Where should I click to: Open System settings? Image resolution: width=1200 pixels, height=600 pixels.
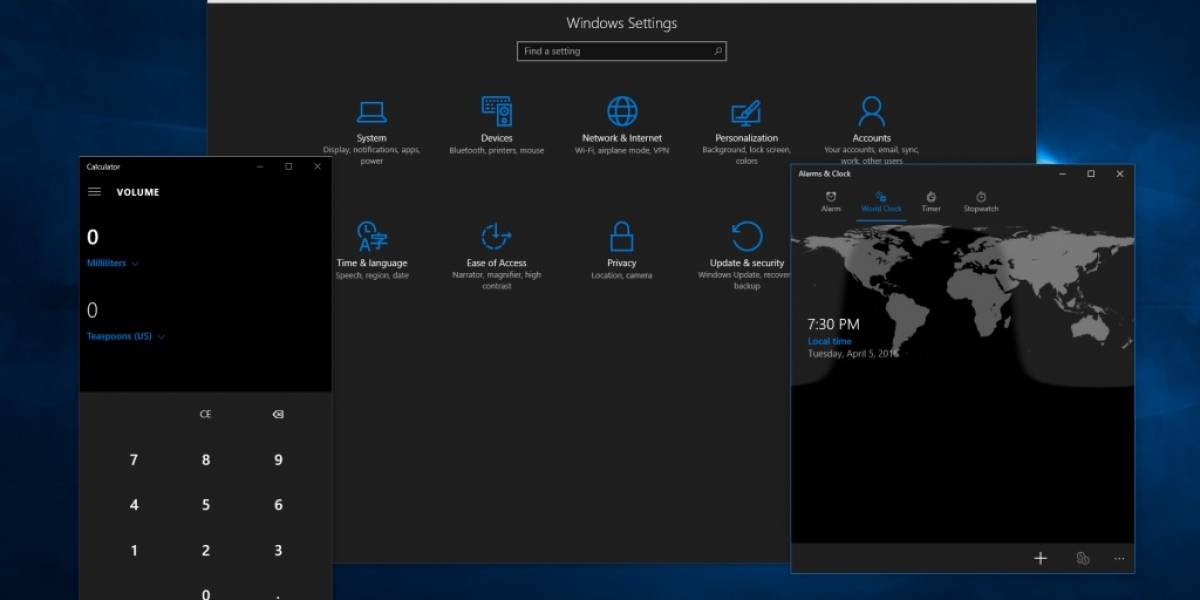371,131
